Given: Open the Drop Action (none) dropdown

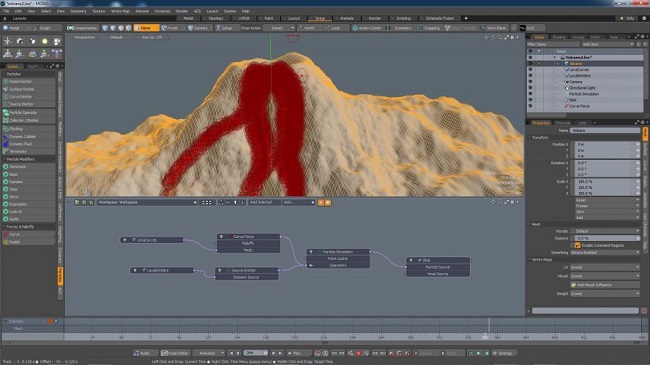Looking at the screenshot, I should (x=279, y=28).
